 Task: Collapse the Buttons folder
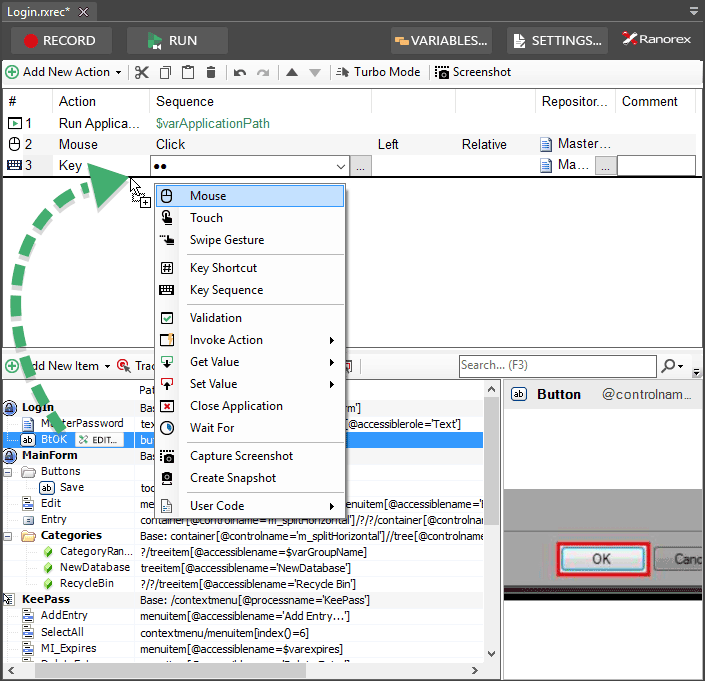[x=8, y=472]
